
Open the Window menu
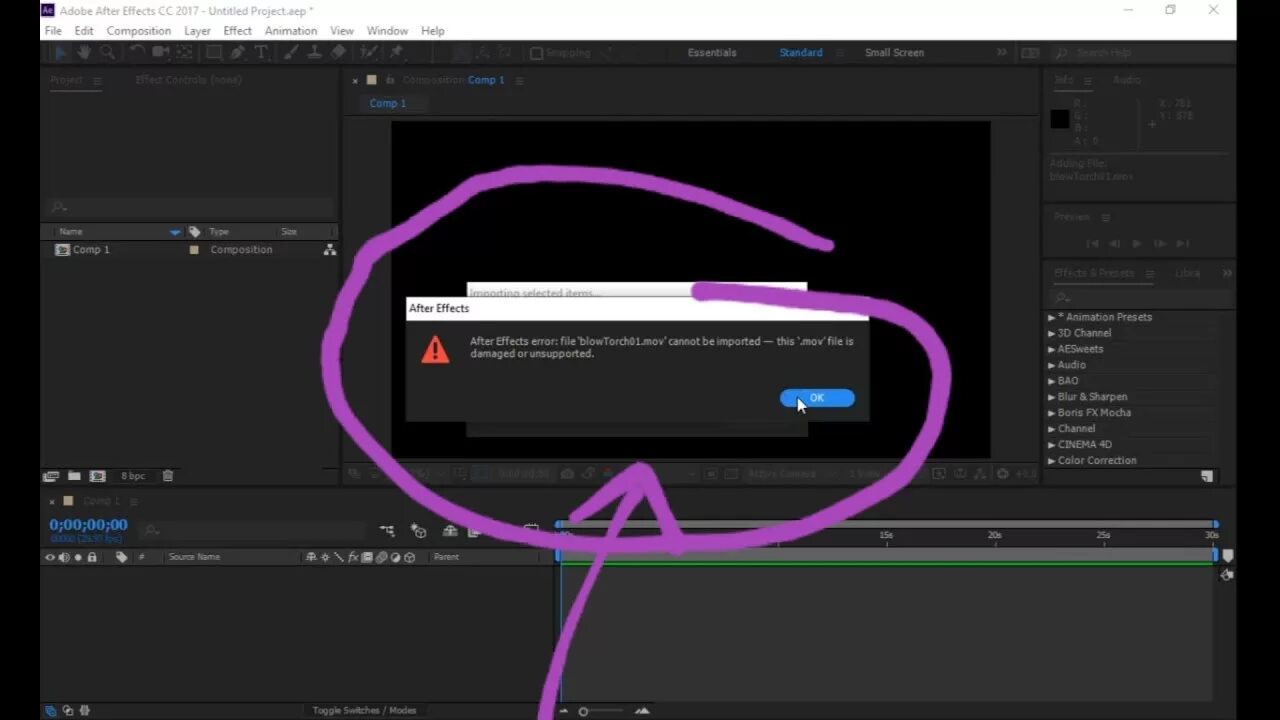[387, 31]
